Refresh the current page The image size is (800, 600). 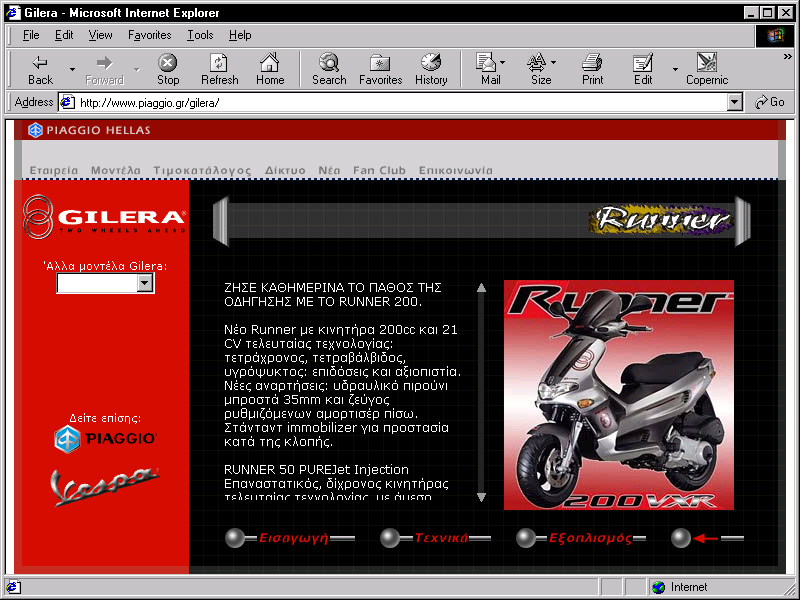click(x=219, y=69)
